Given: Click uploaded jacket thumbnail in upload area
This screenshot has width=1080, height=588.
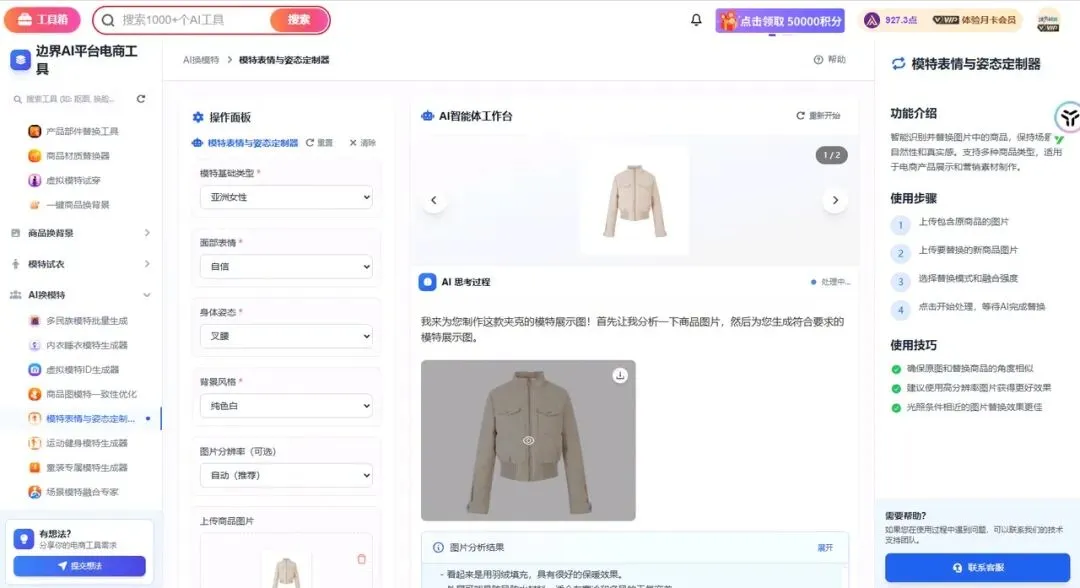Looking at the screenshot, I should click(x=286, y=571).
